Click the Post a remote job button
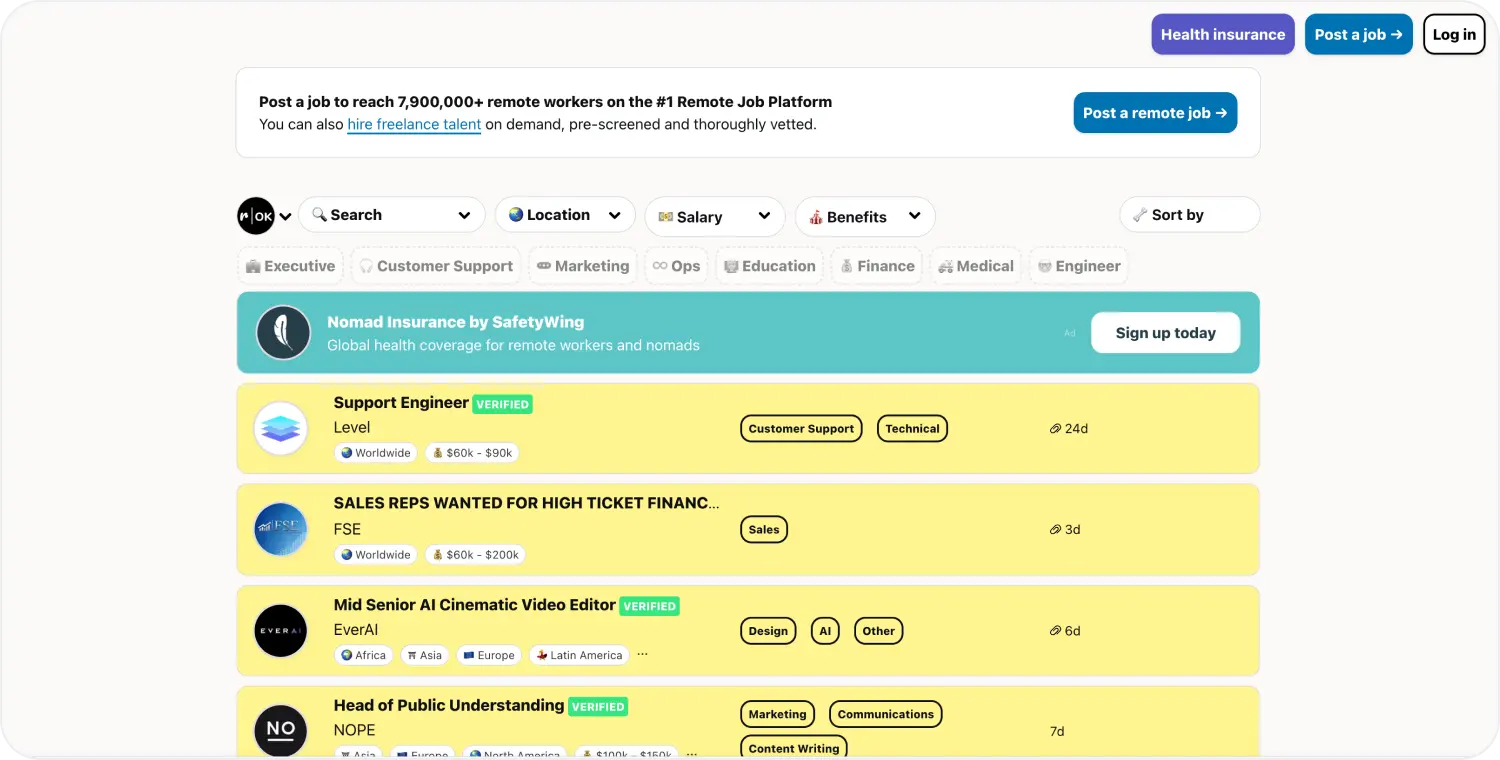 [1155, 113]
